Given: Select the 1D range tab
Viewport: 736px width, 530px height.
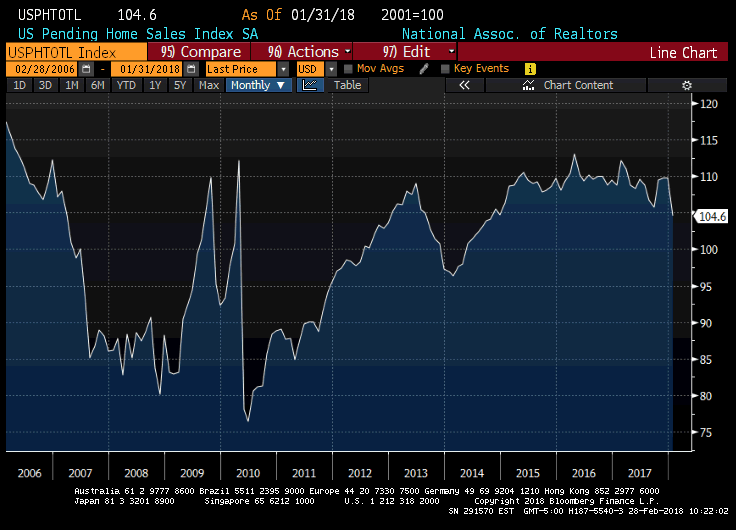Looking at the screenshot, I should click(x=19, y=85).
